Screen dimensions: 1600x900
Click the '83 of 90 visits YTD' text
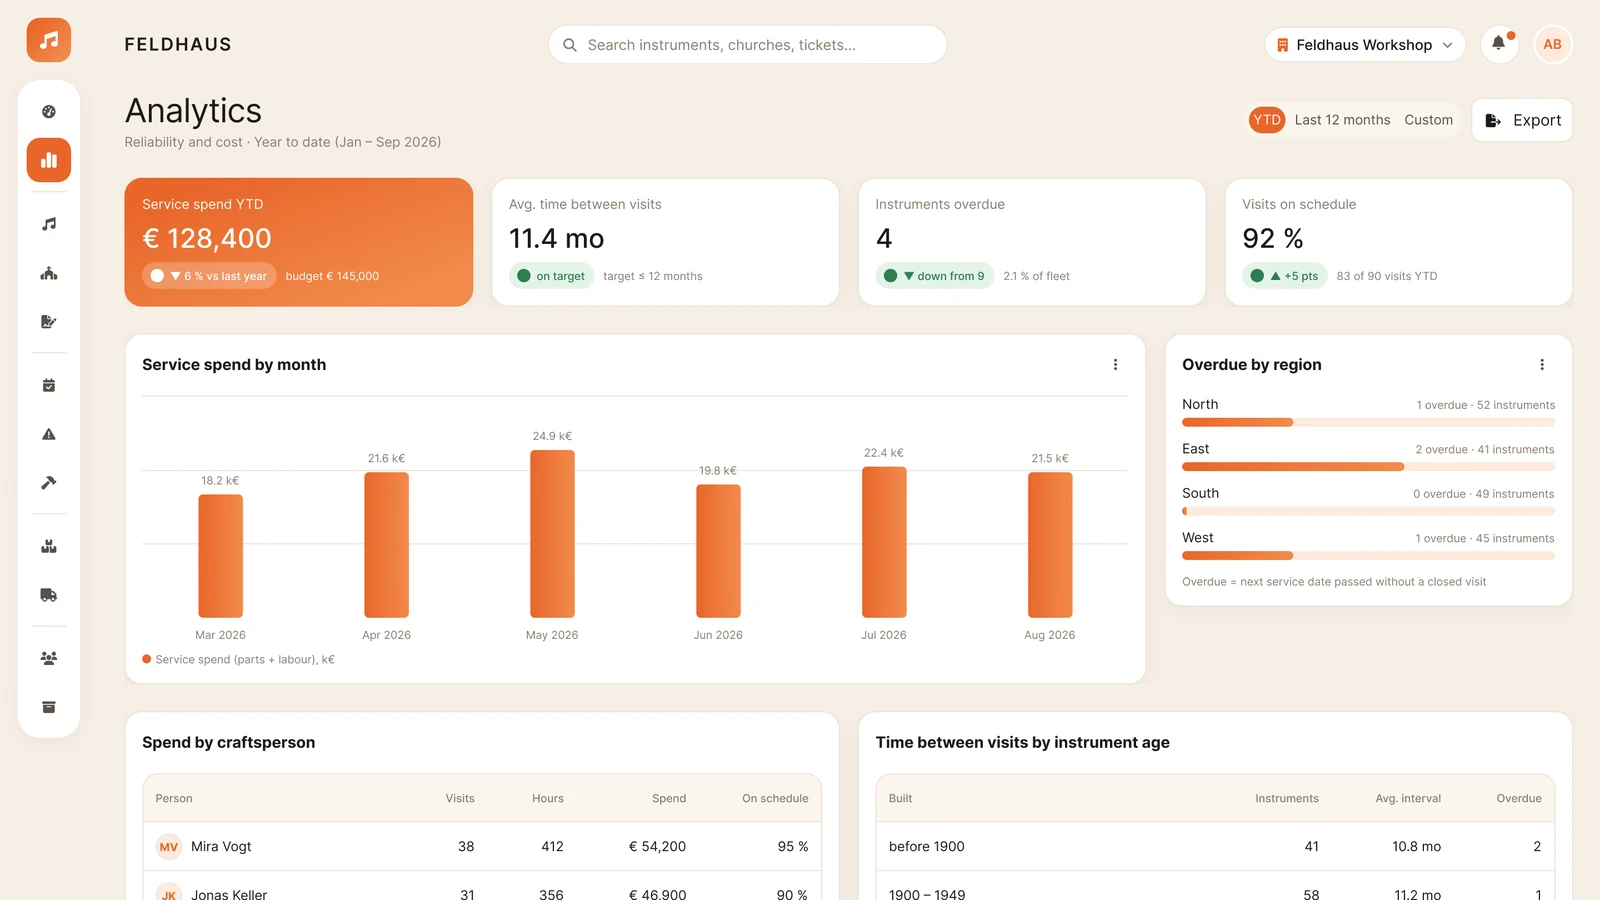coord(1387,276)
